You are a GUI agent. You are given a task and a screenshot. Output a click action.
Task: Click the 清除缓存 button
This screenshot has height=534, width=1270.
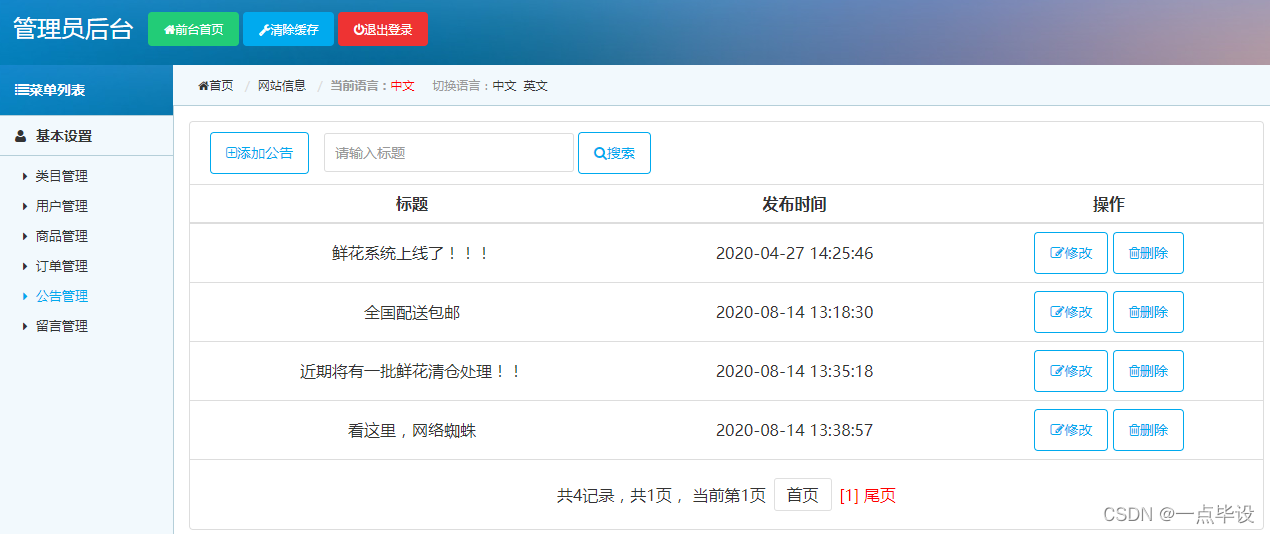pyautogui.click(x=288, y=29)
